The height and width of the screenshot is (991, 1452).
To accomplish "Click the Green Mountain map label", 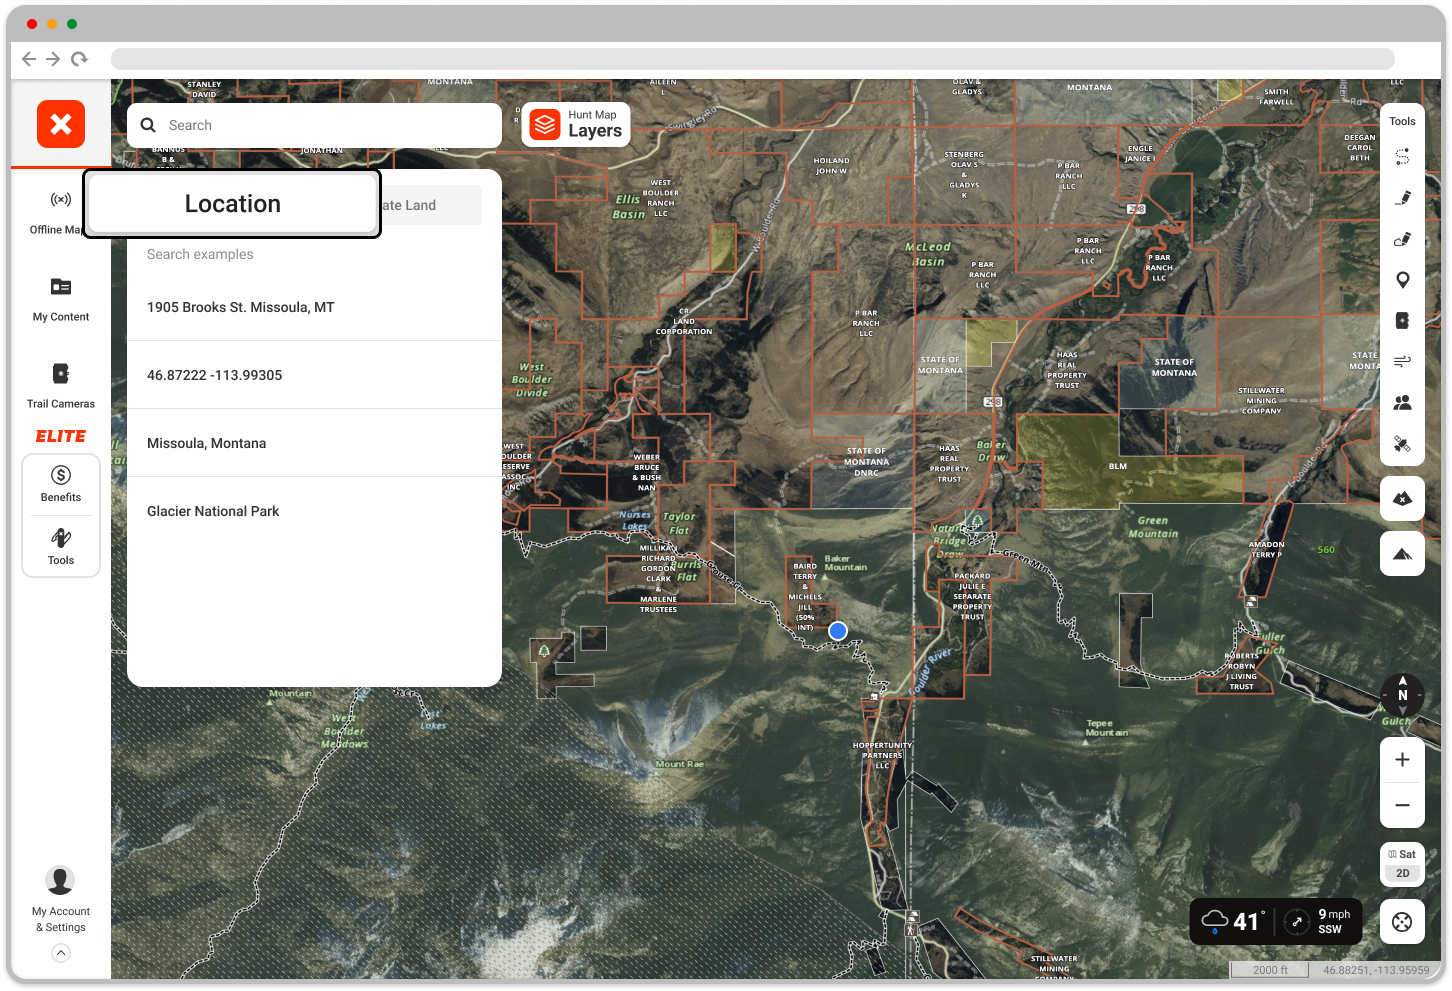I will click(x=1153, y=527).
